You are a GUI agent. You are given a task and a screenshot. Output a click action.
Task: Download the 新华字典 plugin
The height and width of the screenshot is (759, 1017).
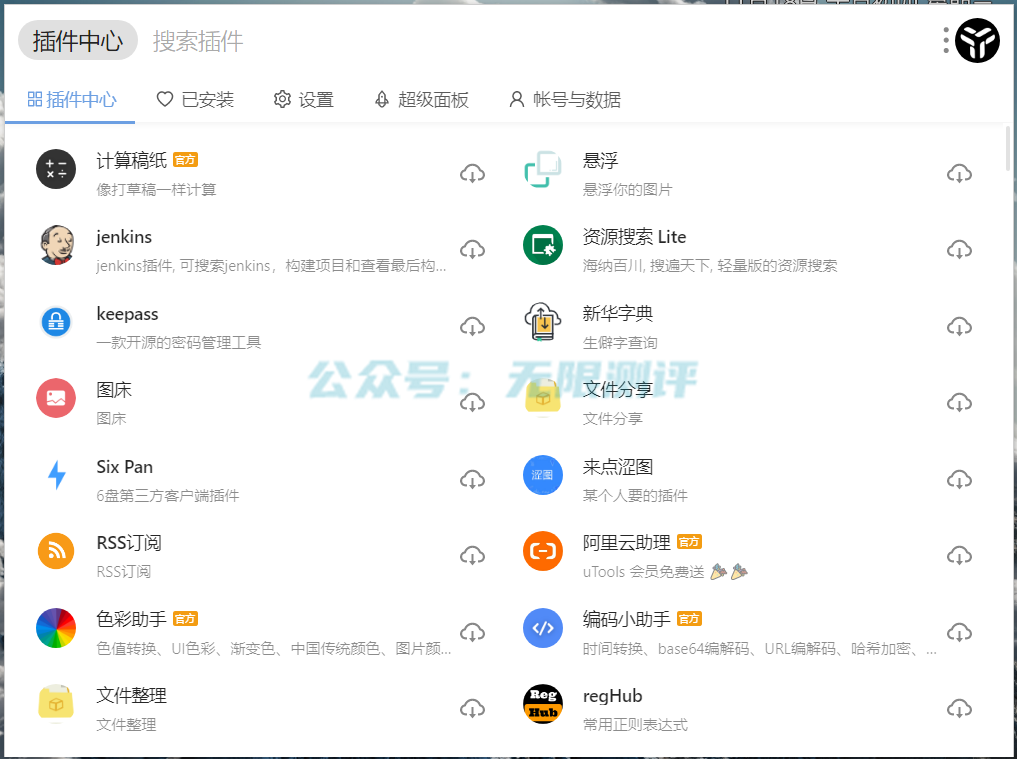pos(959,326)
